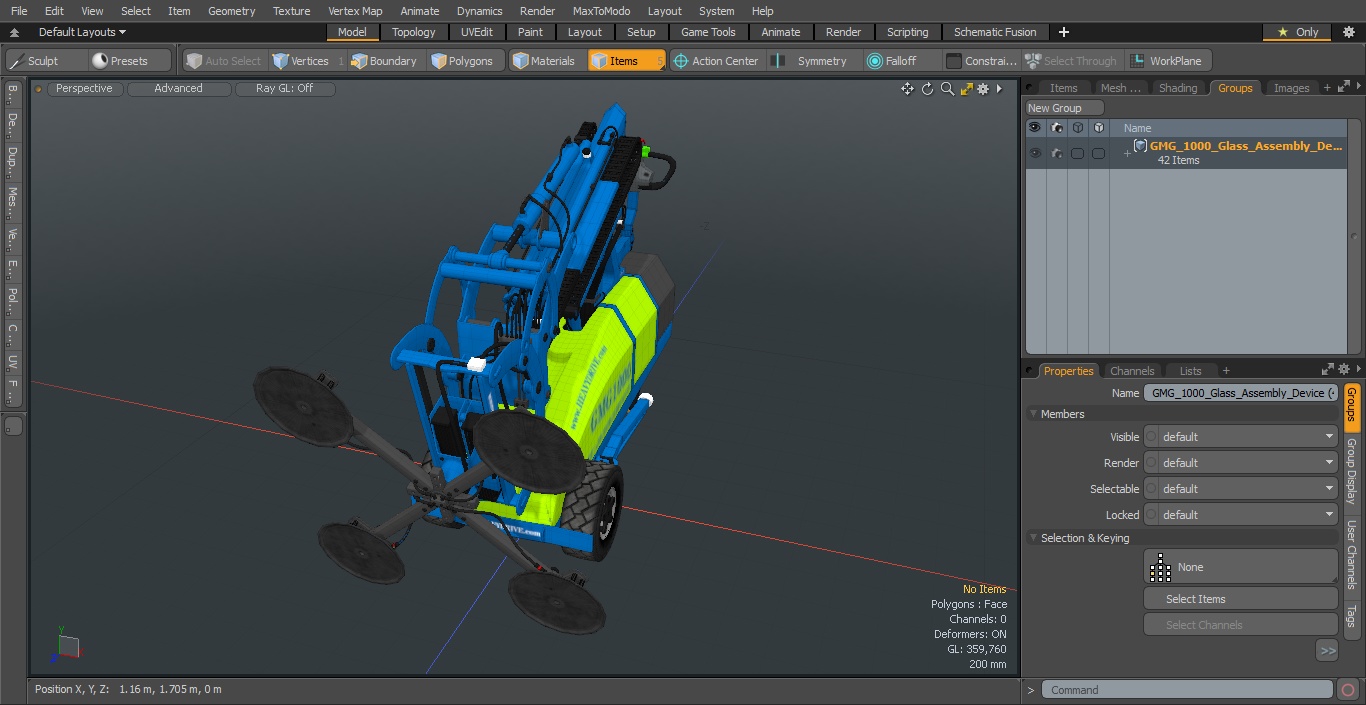Viewport: 1366px width, 705px height.
Task: Open the Geometry menu
Action: click(x=231, y=11)
